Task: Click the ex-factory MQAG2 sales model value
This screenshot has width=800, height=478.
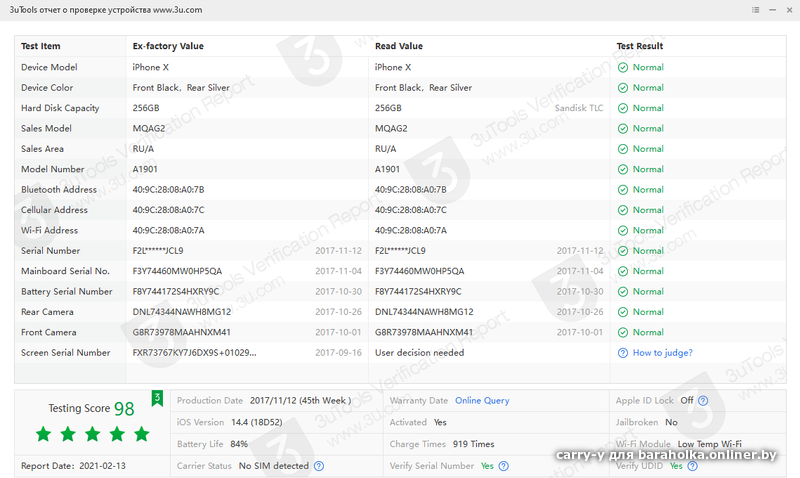Action: (149, 129)
